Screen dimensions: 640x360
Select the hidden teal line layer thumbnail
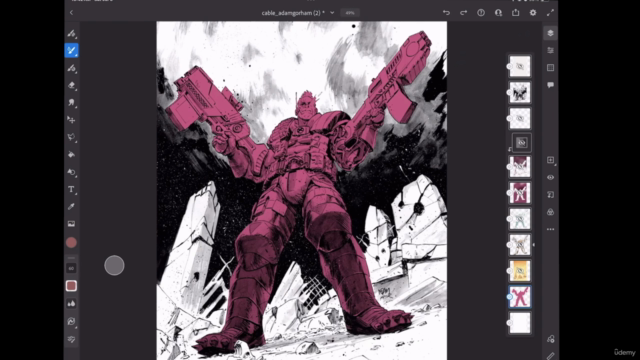pyautogui.click(x=520, y=219)
